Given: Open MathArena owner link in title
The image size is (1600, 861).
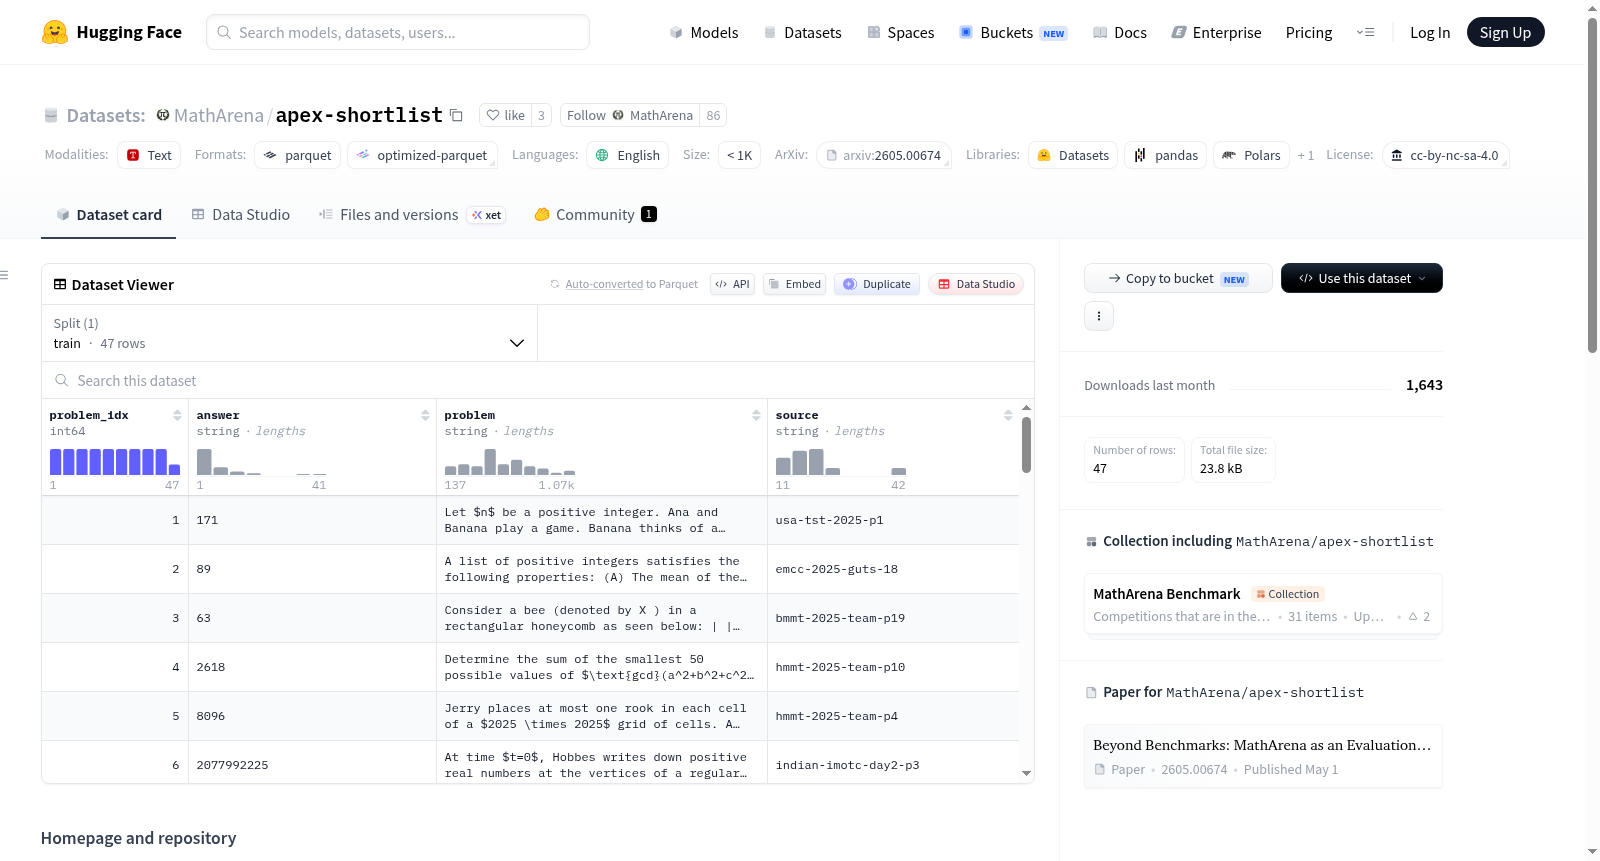Looking at the screenshot, I should coord(218,115).
